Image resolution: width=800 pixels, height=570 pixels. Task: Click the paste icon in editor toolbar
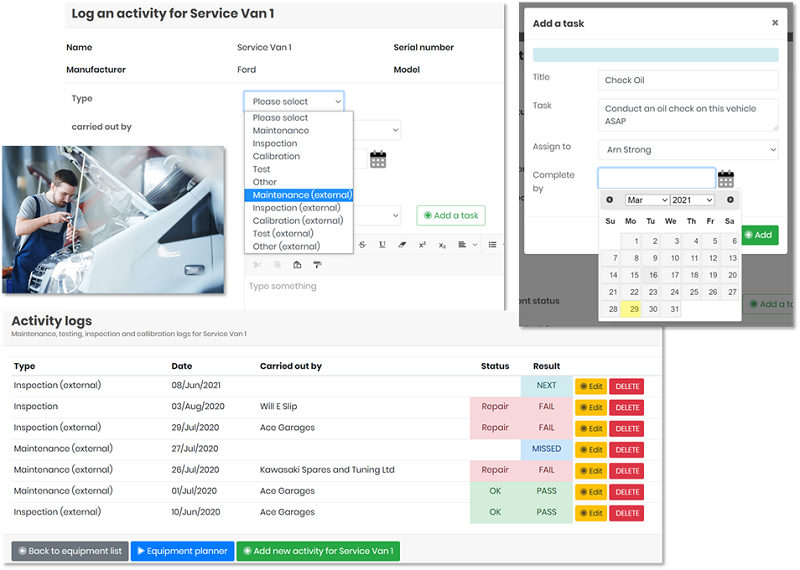coord(297,265)
